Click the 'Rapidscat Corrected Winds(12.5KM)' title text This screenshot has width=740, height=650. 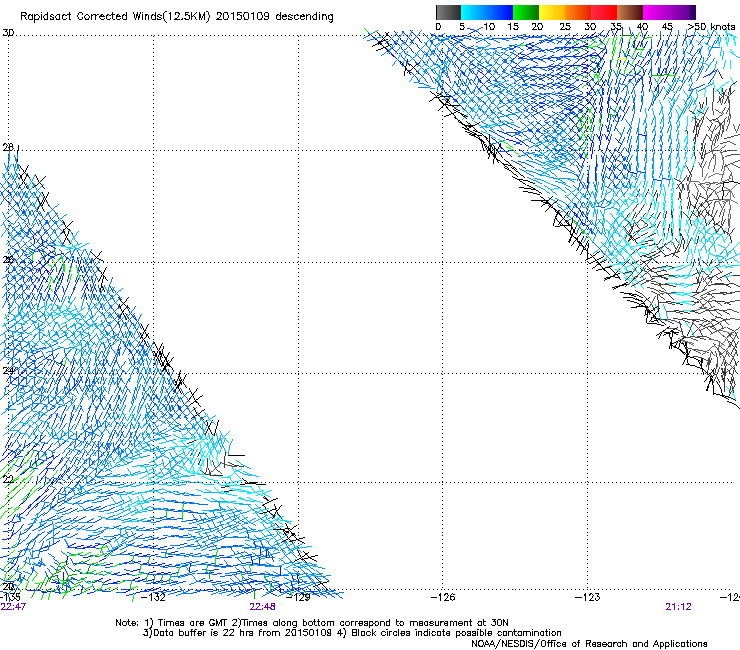115,17
